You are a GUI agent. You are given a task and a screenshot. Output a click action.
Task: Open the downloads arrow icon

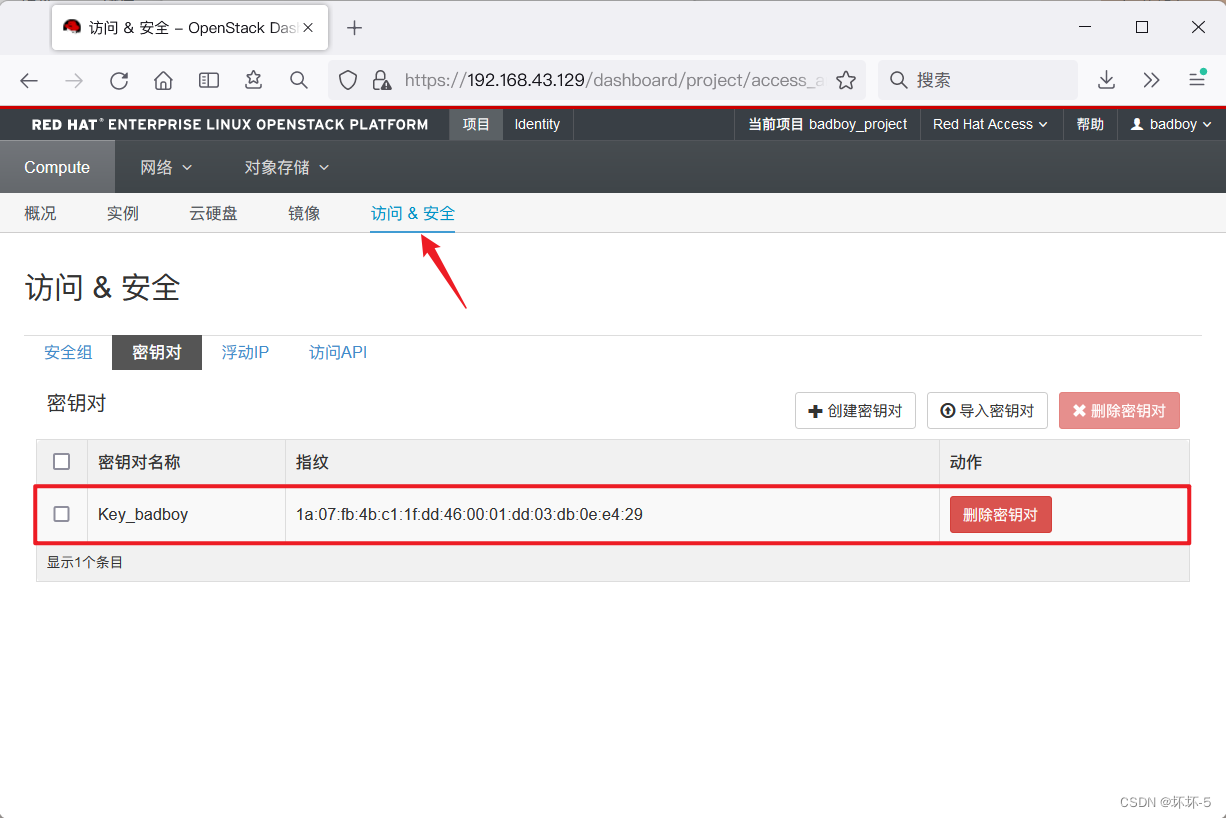coord(1106,80)
